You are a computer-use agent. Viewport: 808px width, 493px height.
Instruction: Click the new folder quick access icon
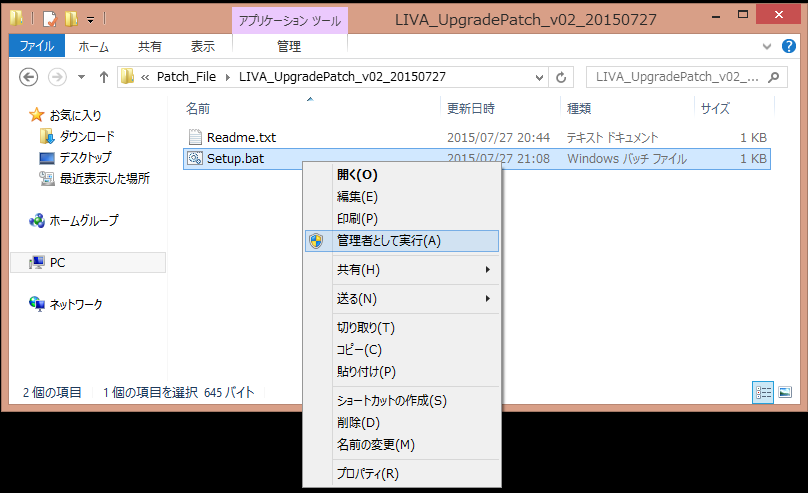(x=71, y=20)
